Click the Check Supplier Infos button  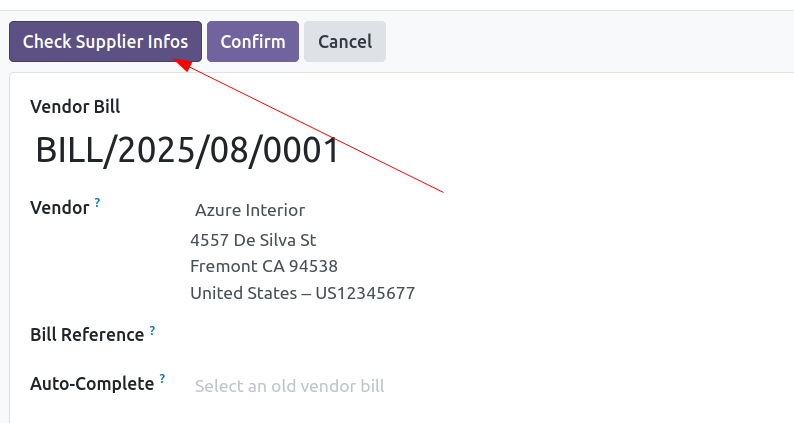(105, 42)
